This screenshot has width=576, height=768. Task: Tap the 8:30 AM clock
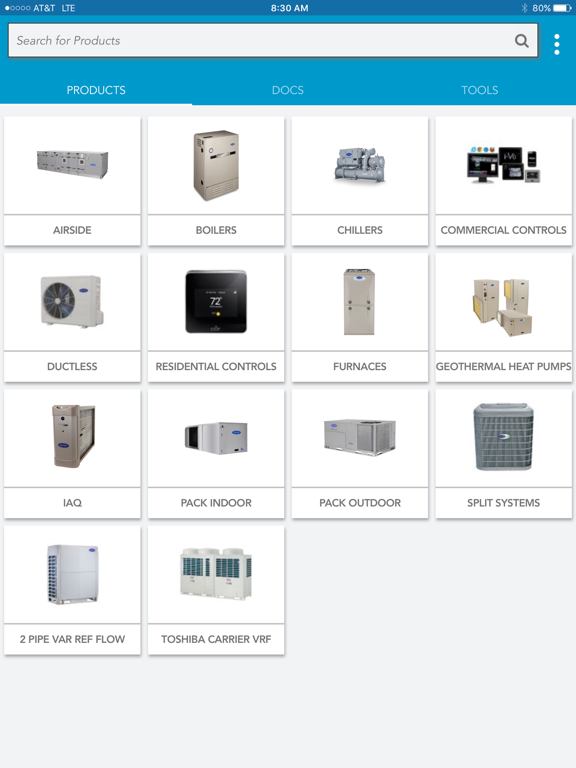289,8
